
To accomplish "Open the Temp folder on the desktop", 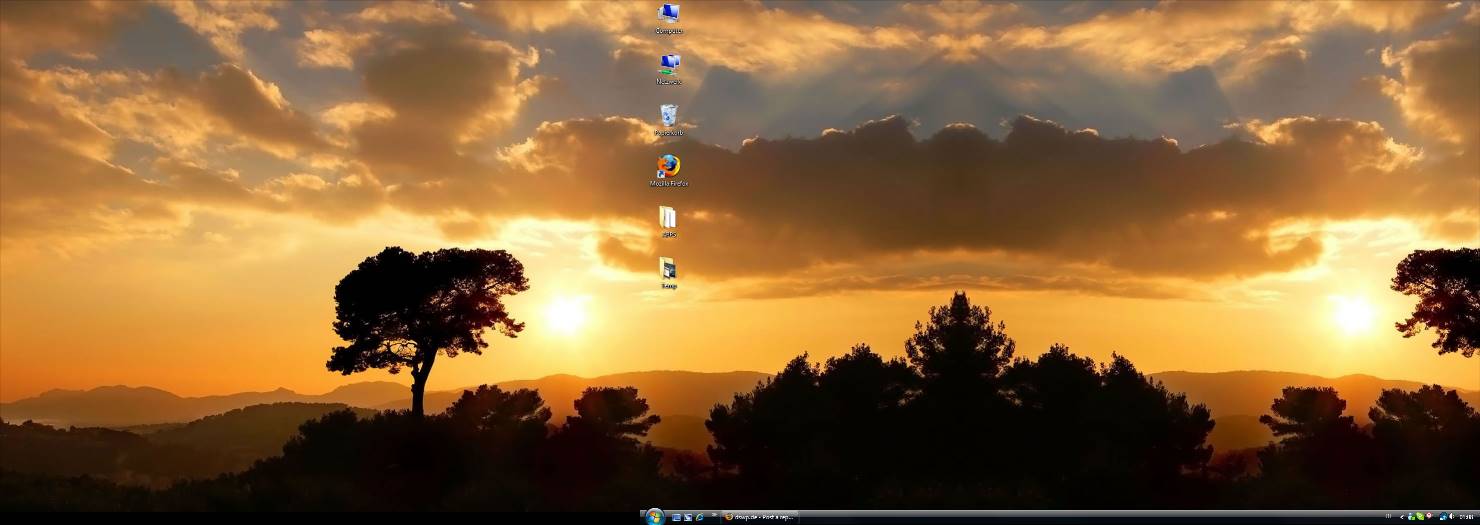I will click(x=668, y=269).
